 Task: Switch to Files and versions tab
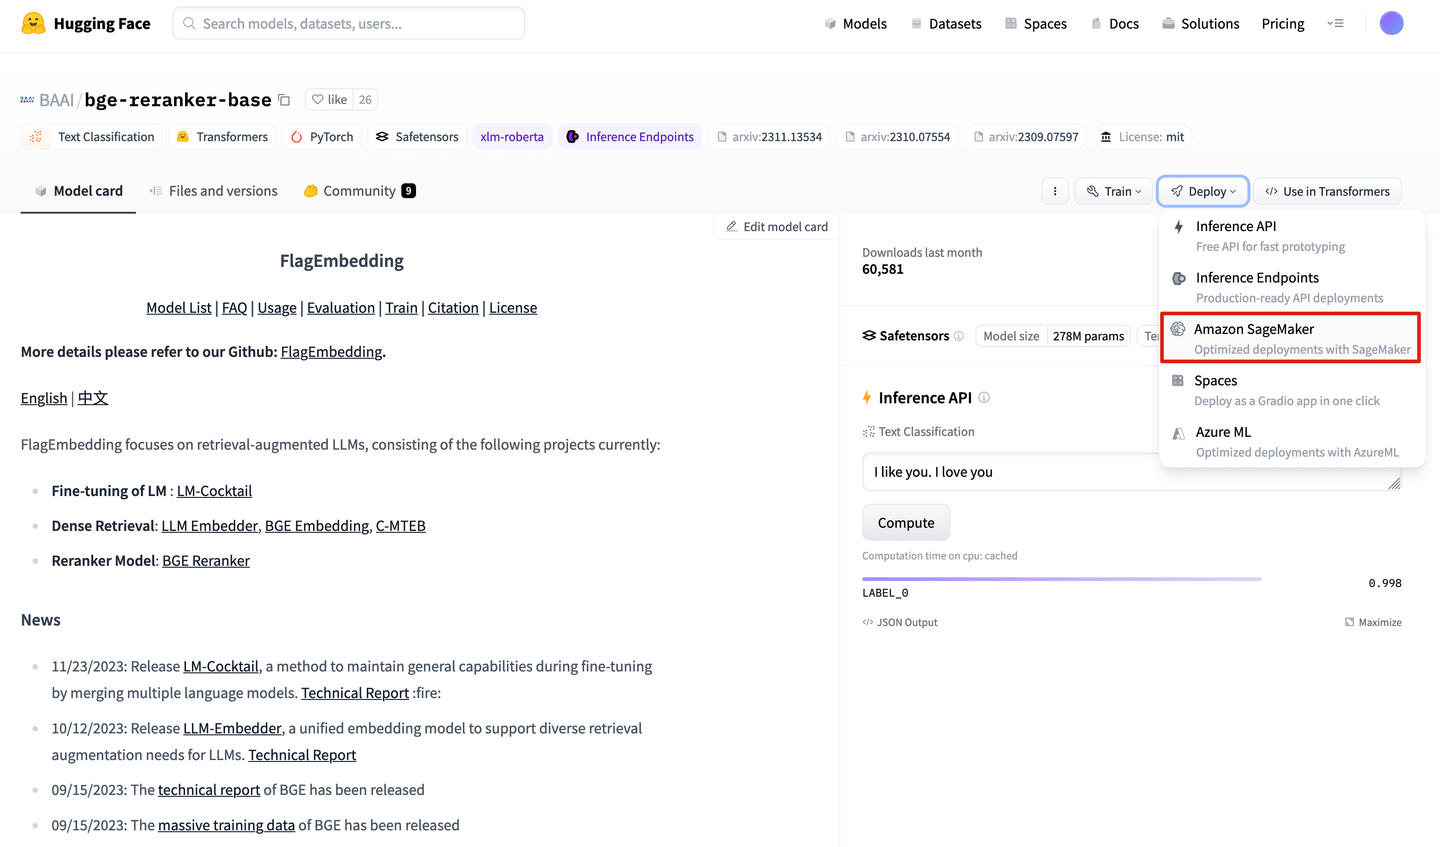(213, 191)
